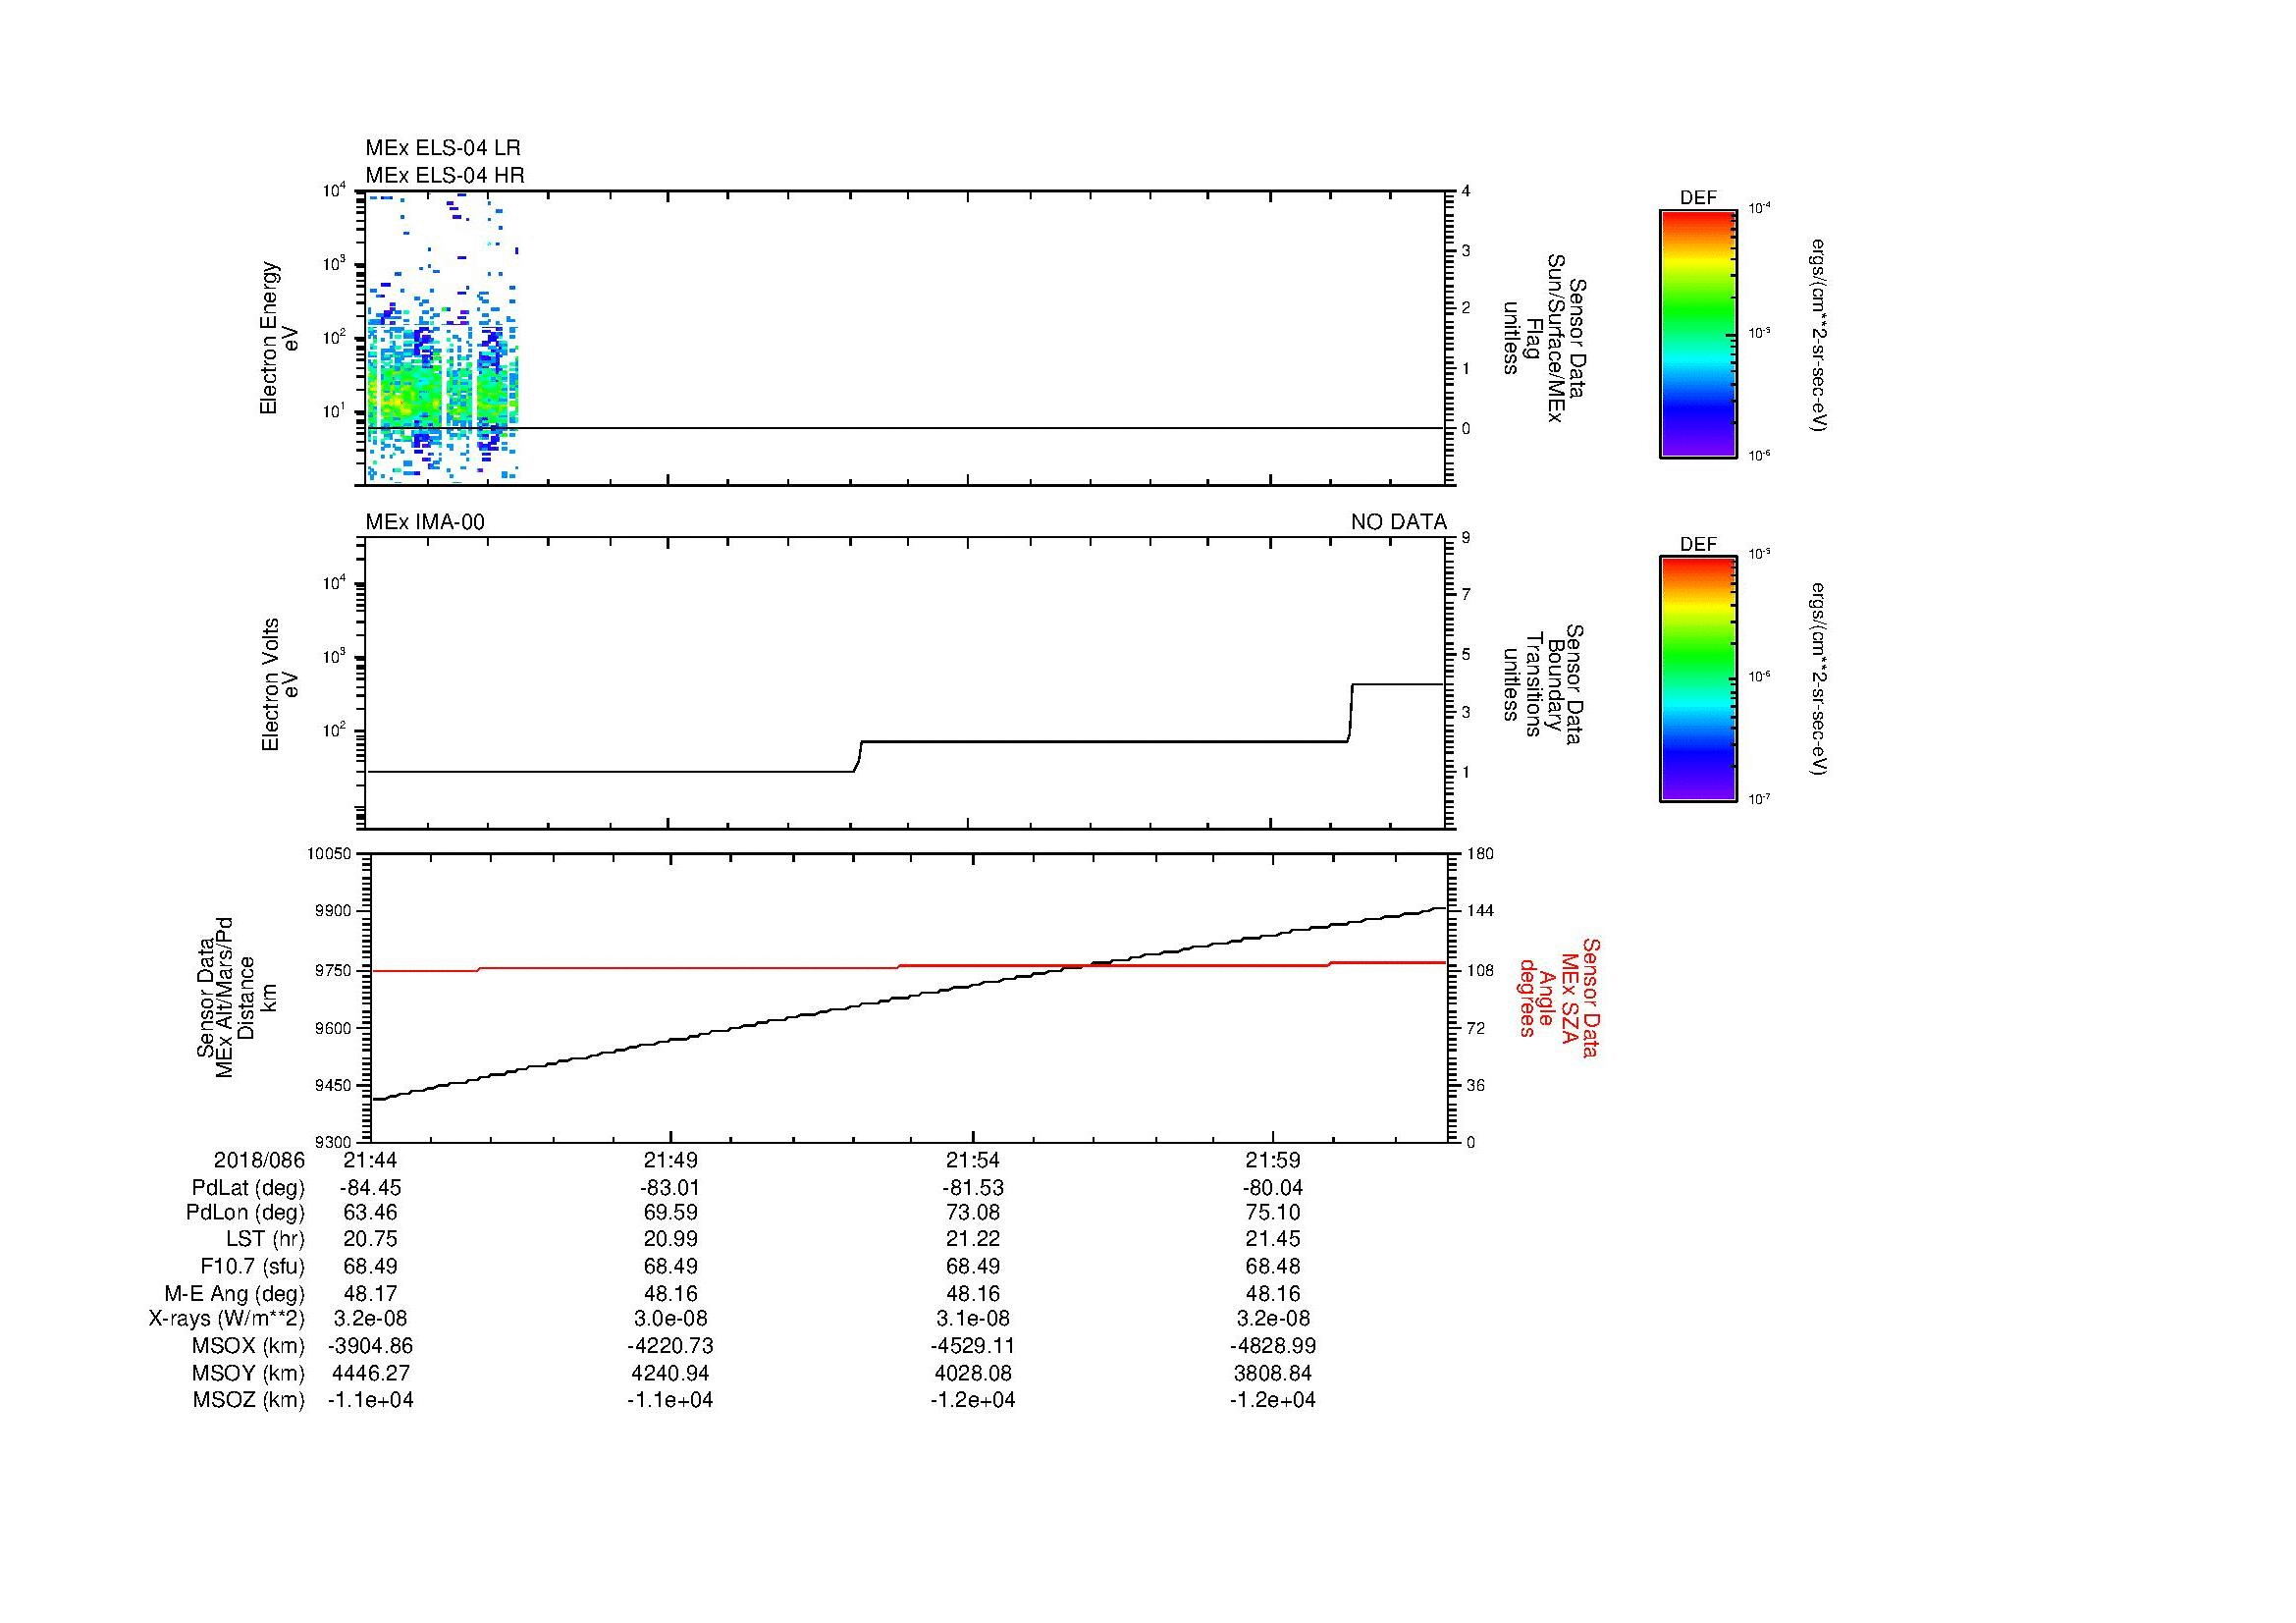This screenshot has height=1623, width=2296.
Task: Click the LST value '20.99'
Action: click(x=670, y=1239)
